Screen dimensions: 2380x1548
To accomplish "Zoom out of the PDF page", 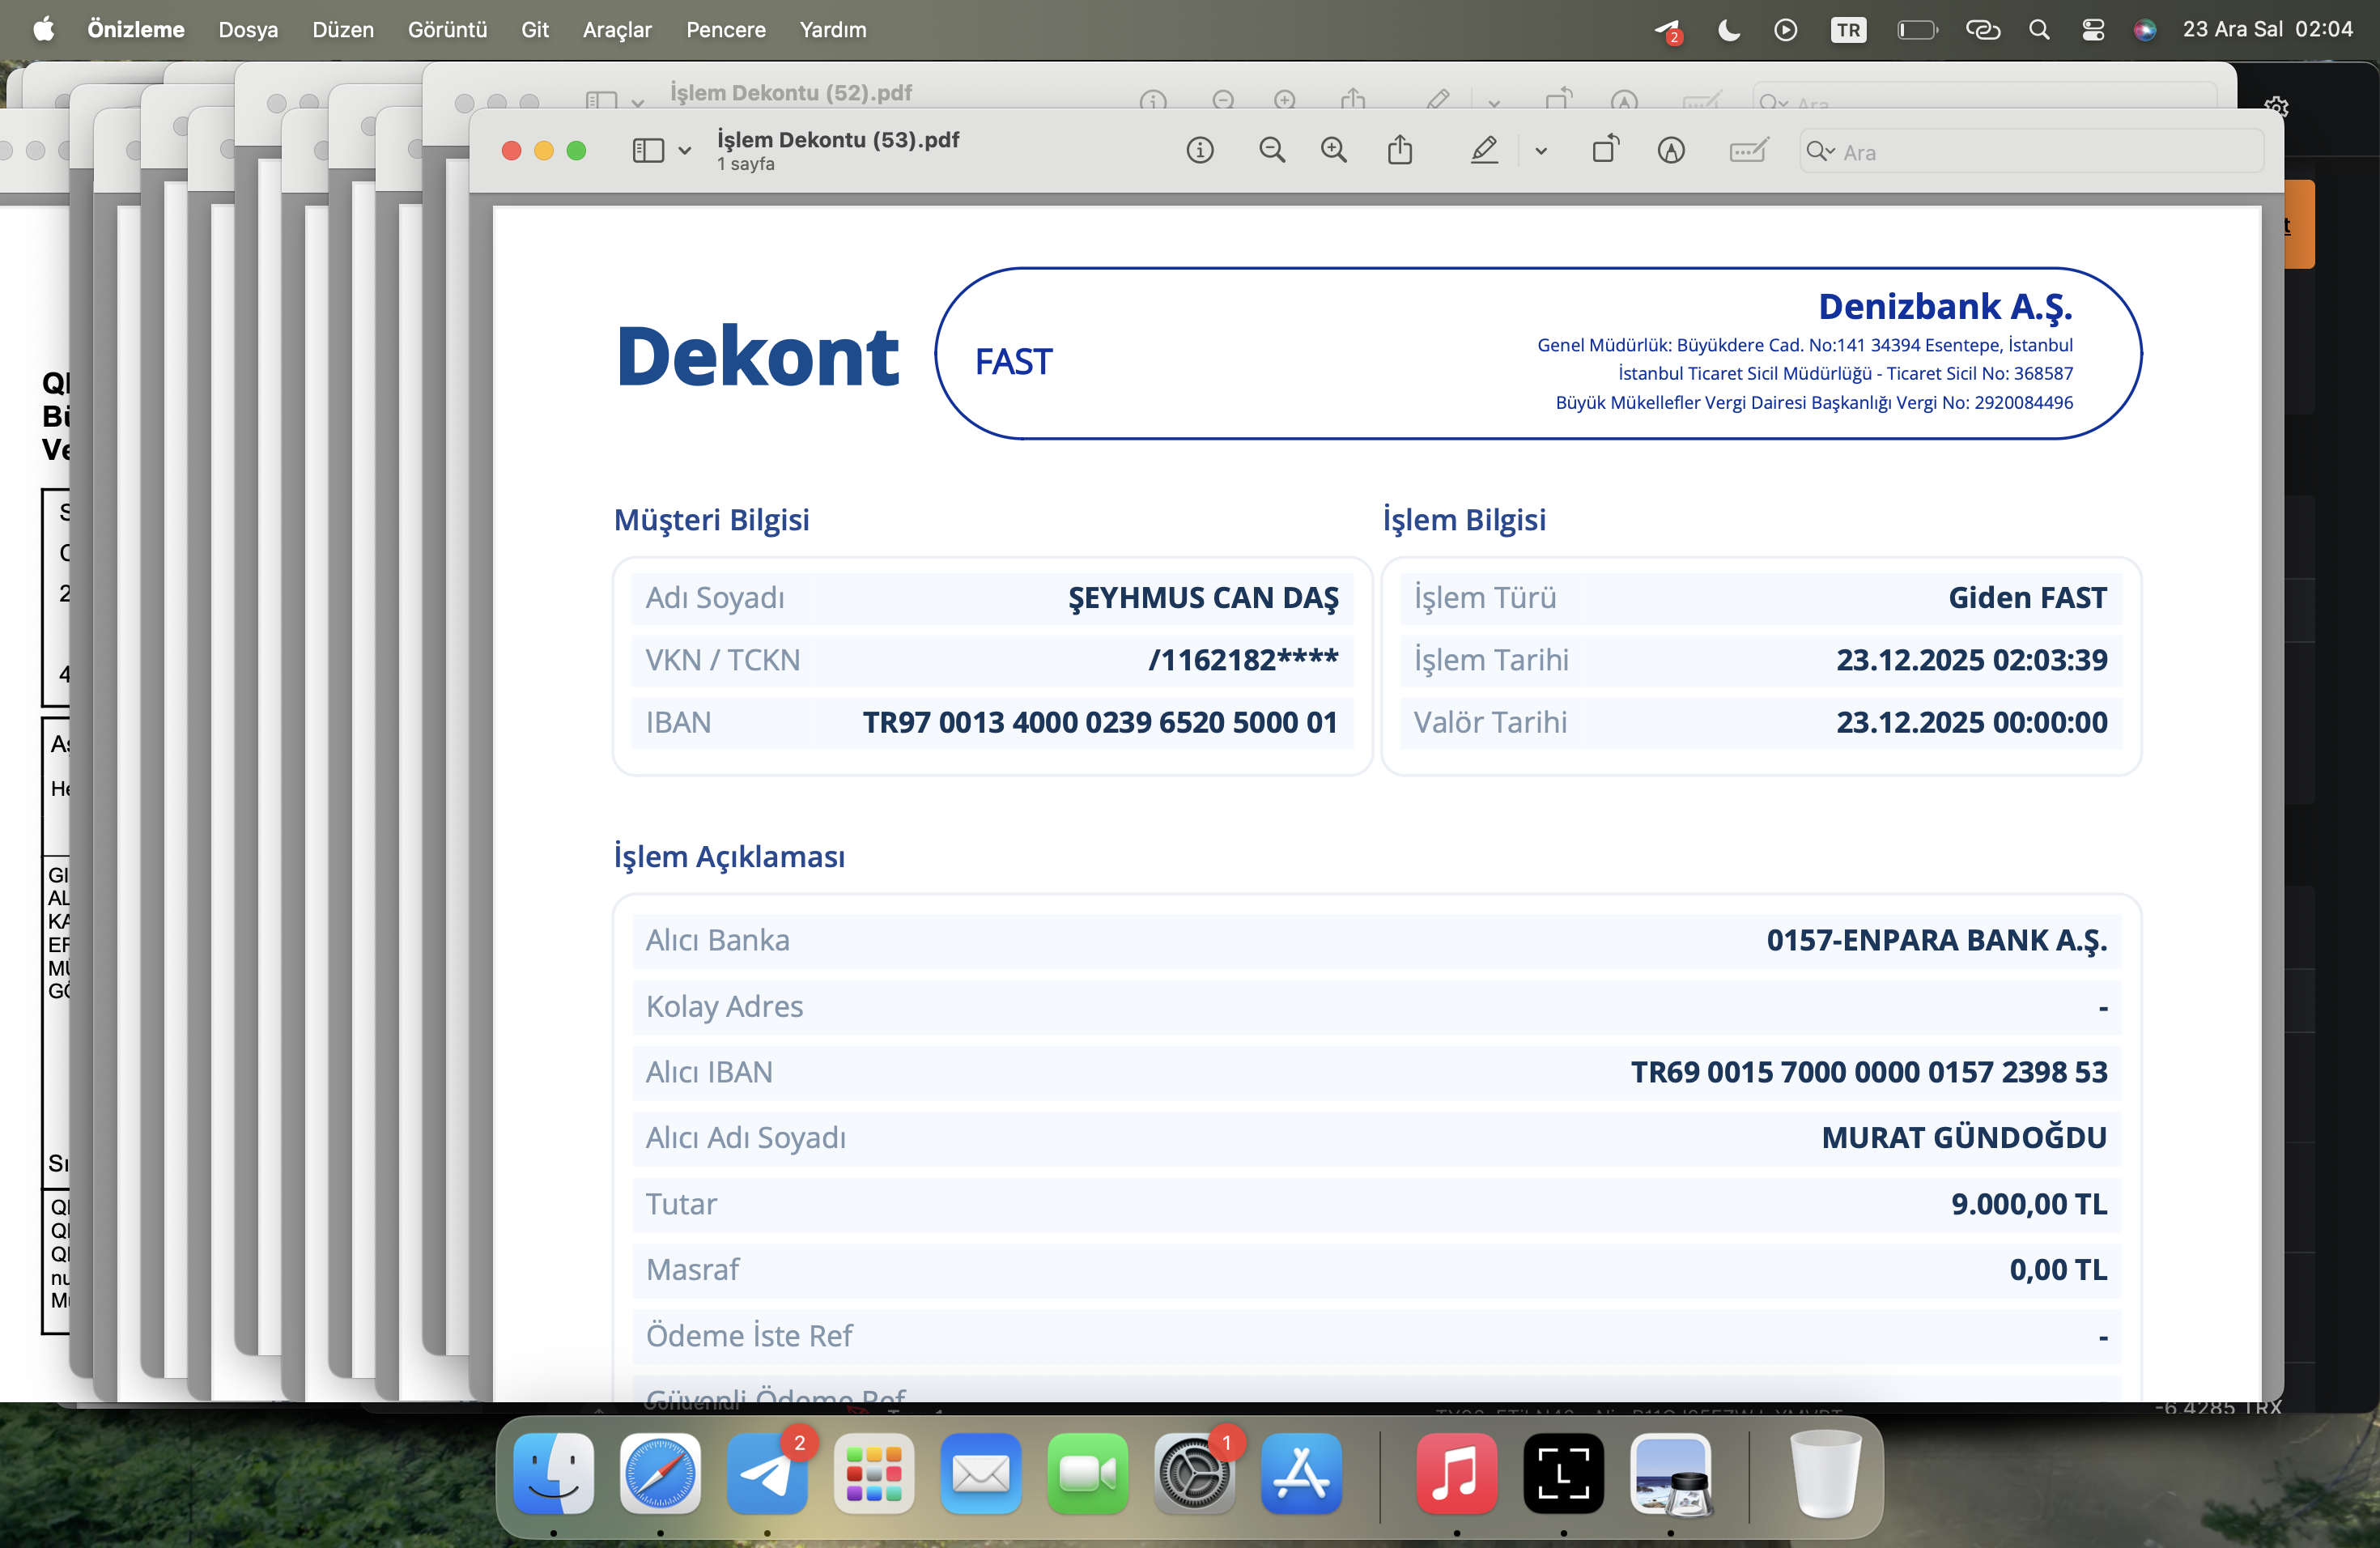I will click(x=1272, y=151).
